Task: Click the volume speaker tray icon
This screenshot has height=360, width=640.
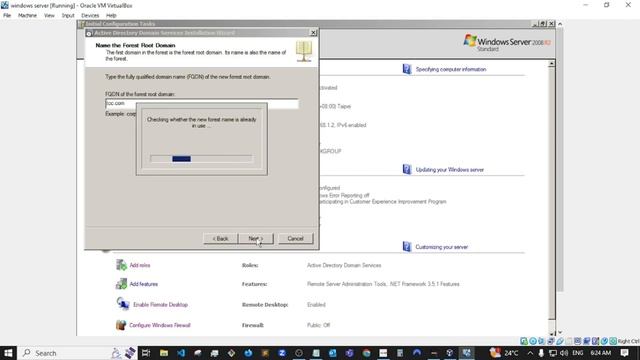Action: 564,353
